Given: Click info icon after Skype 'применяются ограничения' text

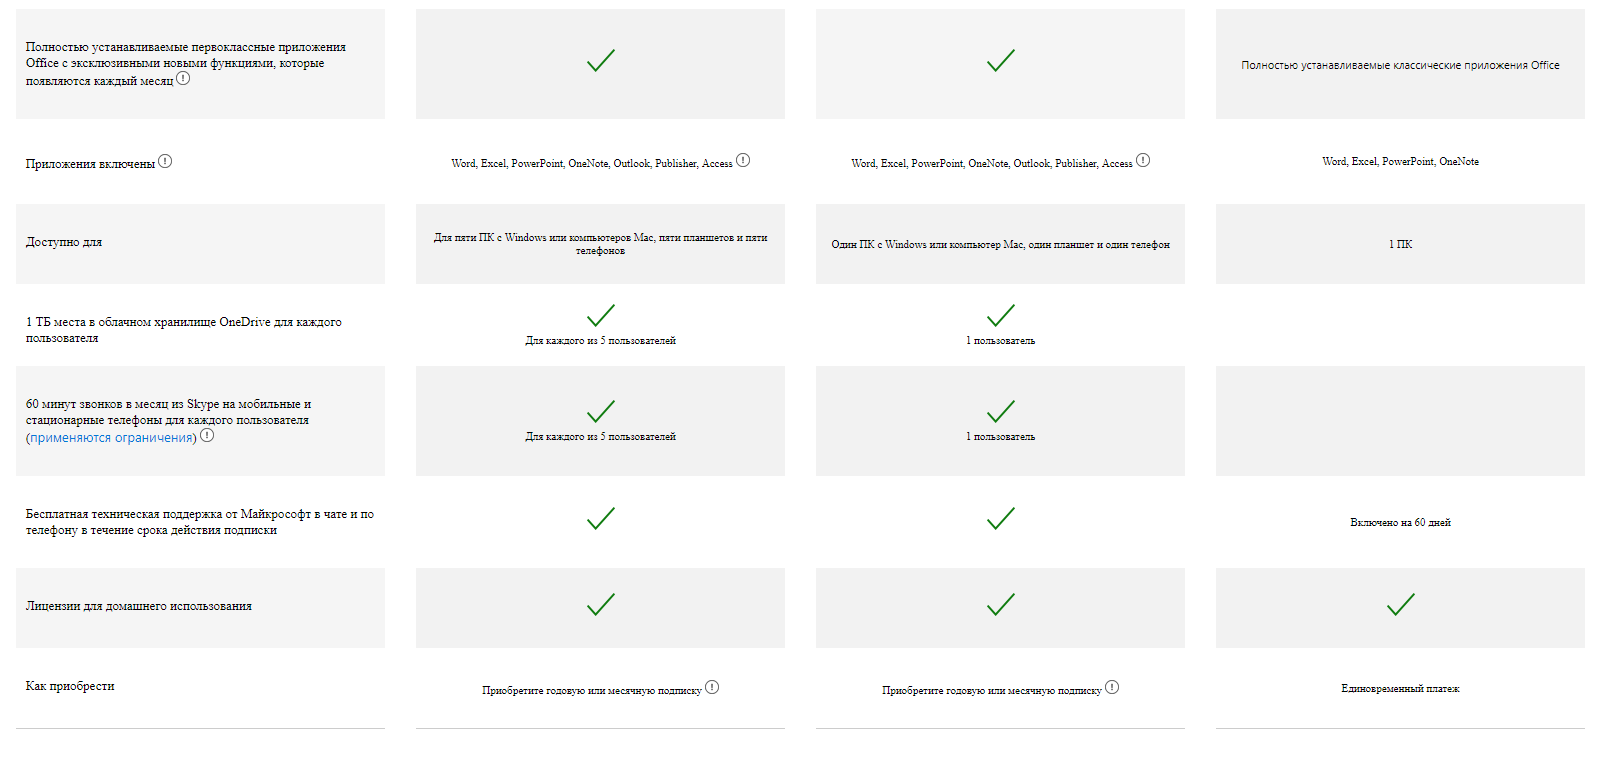Looking at the screenshot, I should coord(207,435).
